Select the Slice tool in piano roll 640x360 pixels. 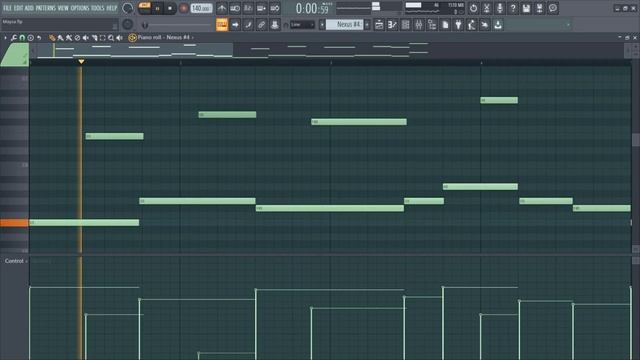[x=94, y=38]
